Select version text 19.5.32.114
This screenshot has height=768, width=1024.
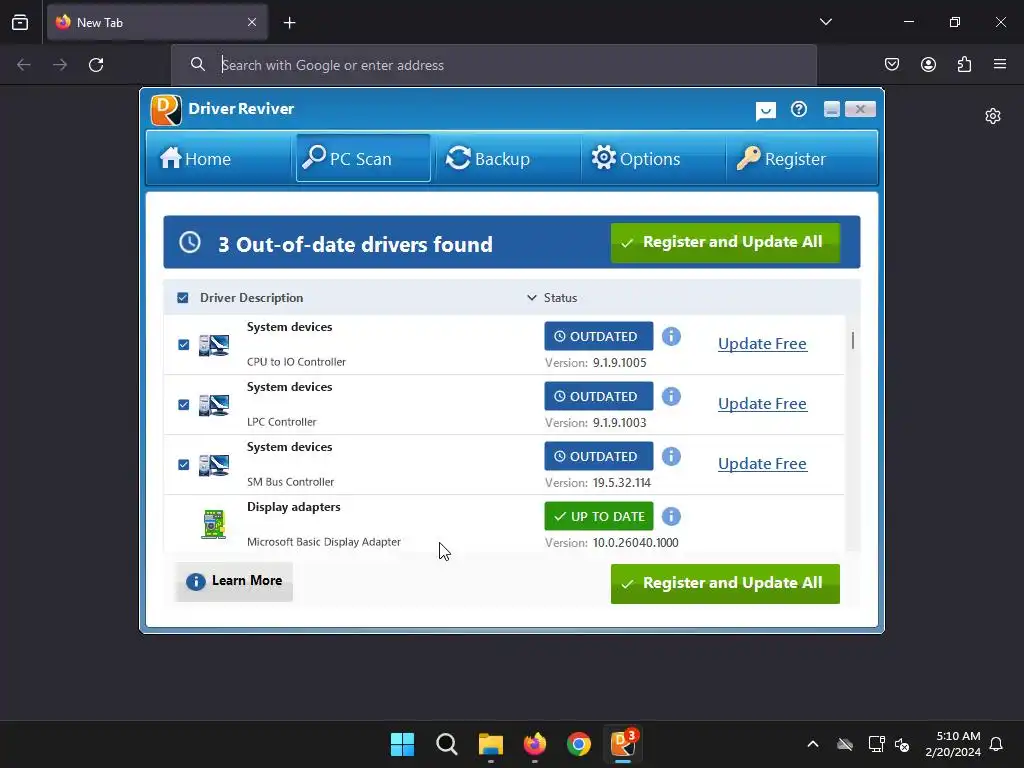(x=622, y=483)
